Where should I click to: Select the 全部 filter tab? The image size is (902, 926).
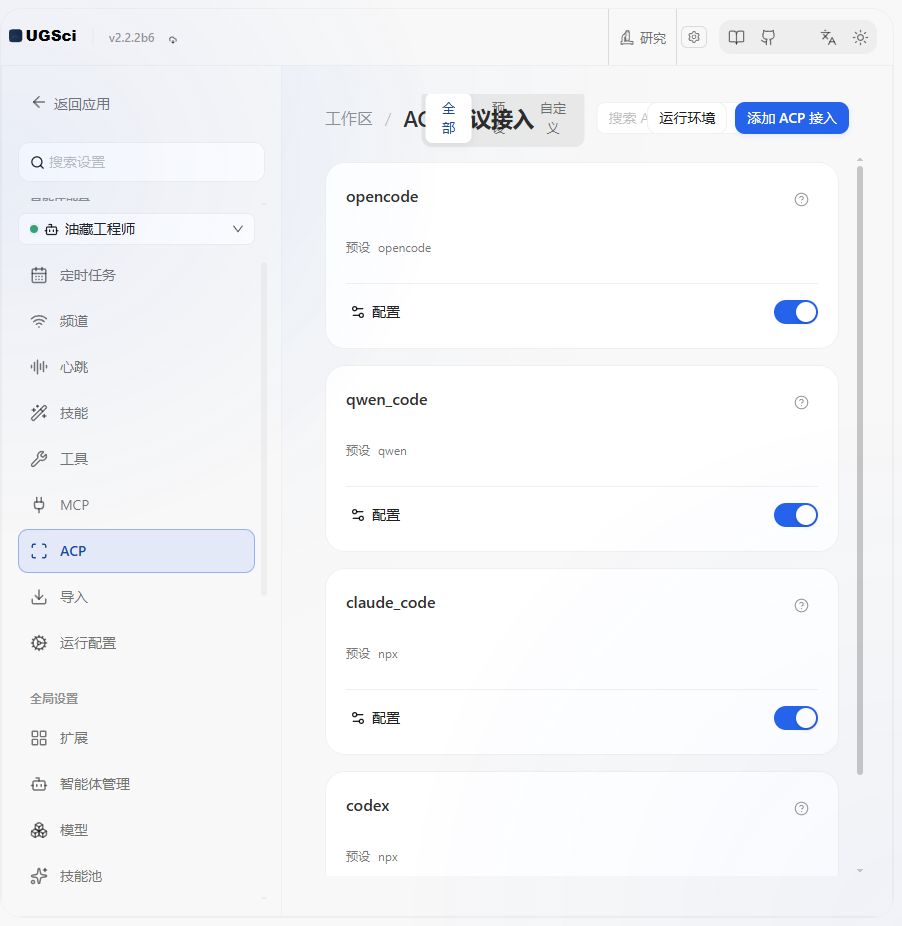448,118
